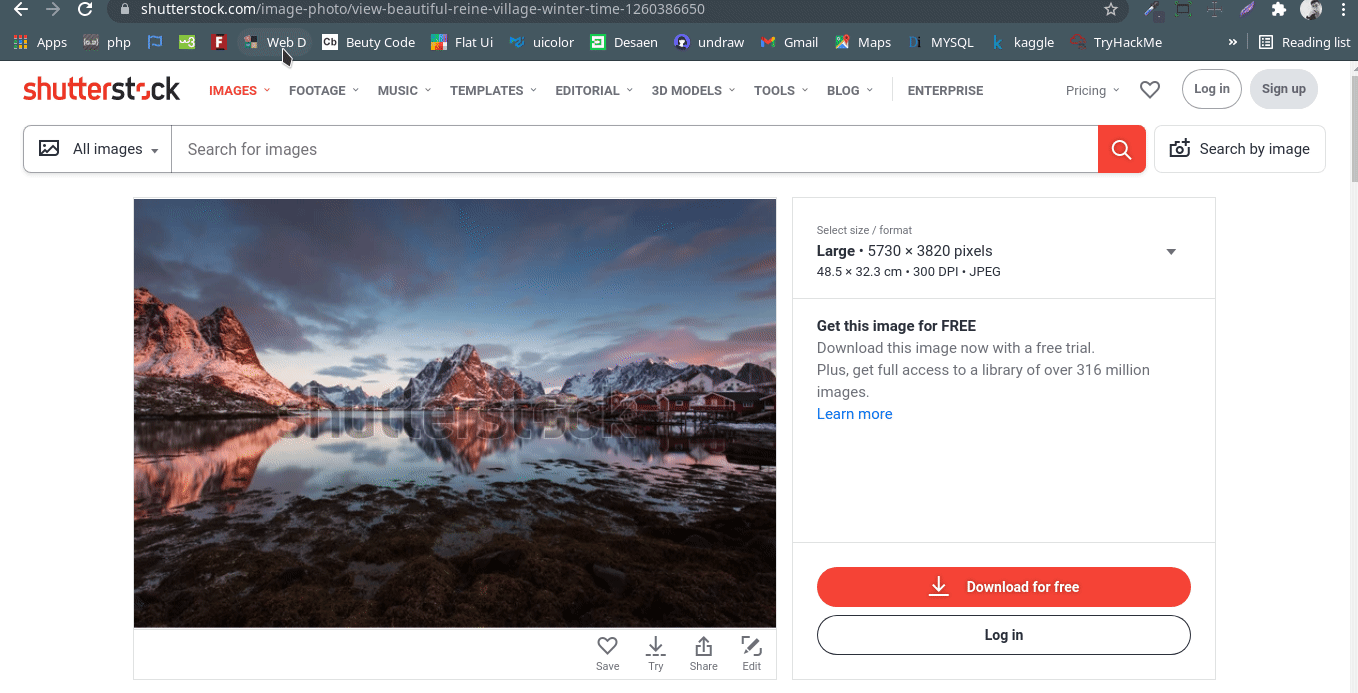Click the red search magnifier button

1120,148
